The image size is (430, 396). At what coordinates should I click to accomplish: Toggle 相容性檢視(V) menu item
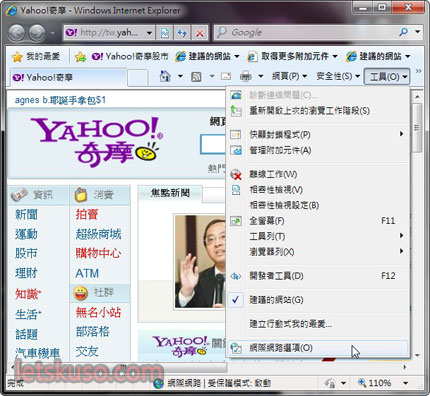tap(318, 190)
